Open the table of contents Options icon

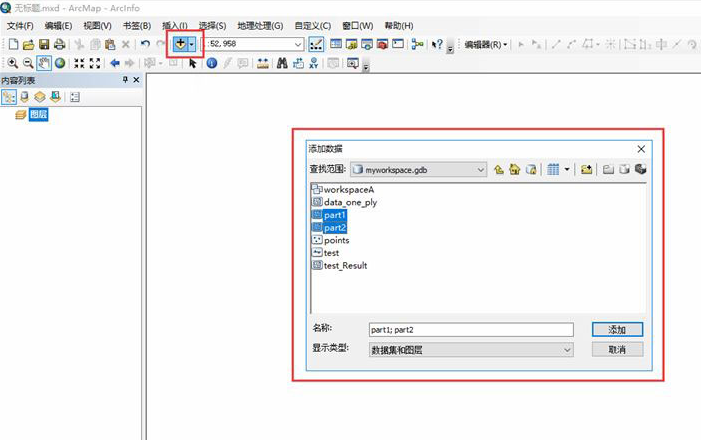(x=75, y=97)
